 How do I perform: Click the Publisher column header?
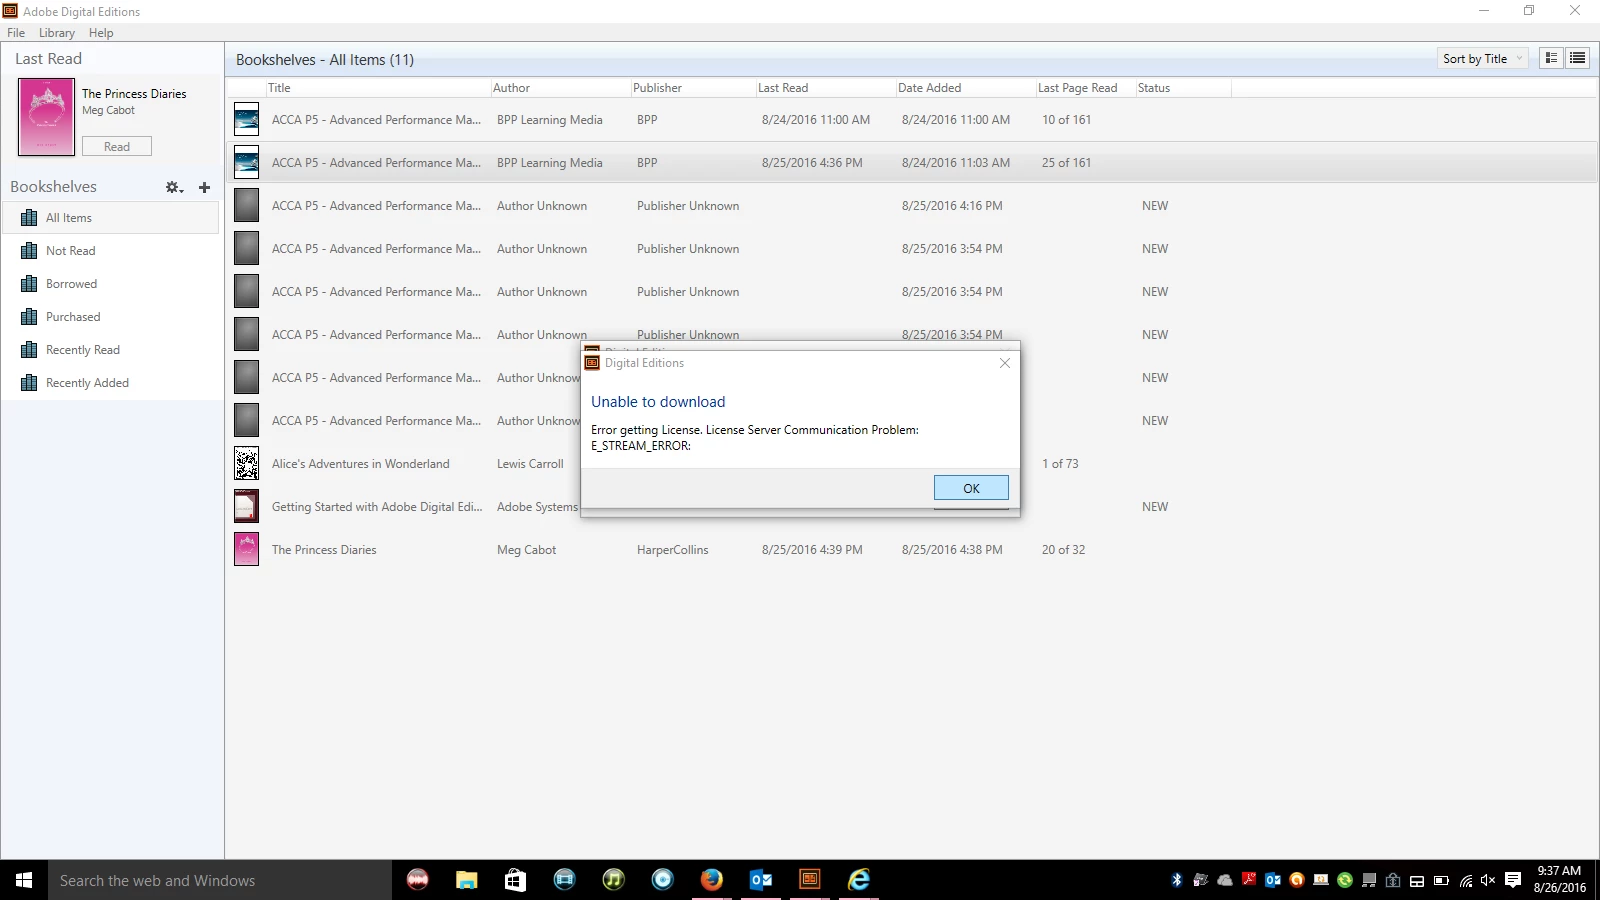pyautogui.click(x=693, y=88)
